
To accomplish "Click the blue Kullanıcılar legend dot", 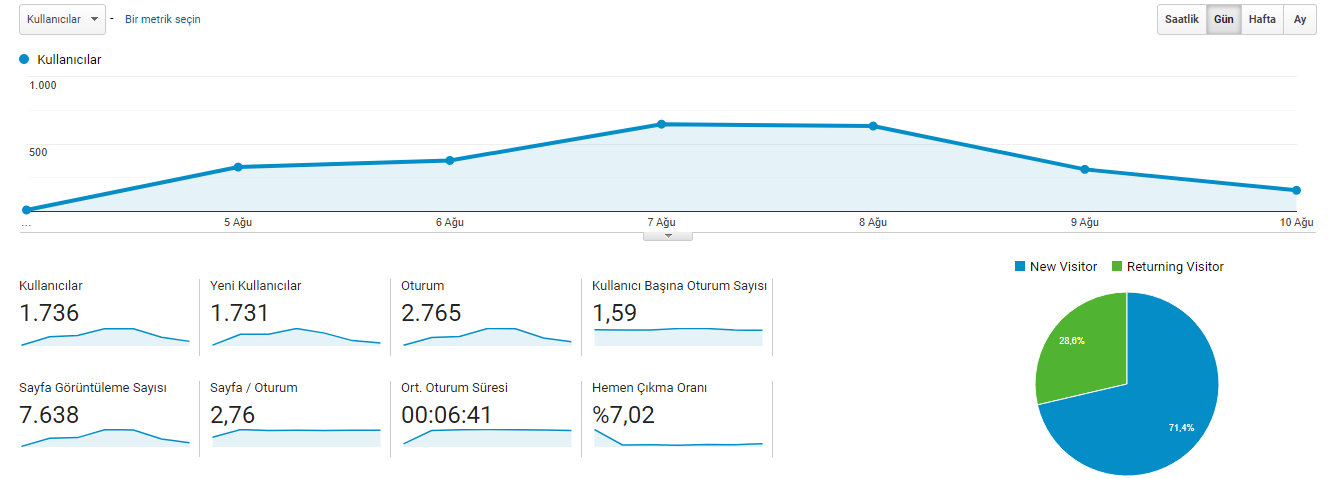I will pos(25,60).
